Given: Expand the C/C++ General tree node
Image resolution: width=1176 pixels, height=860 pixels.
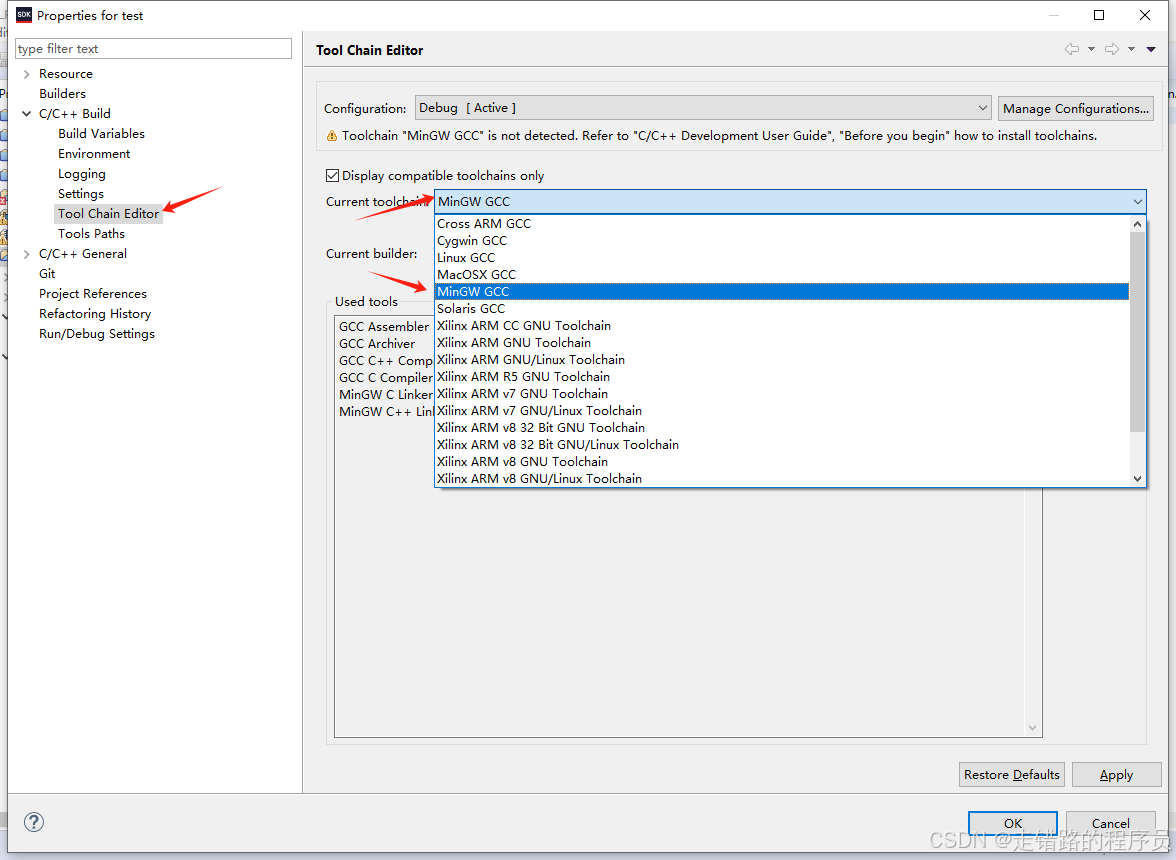Looking at the screenshot, I should pos(27,254).
